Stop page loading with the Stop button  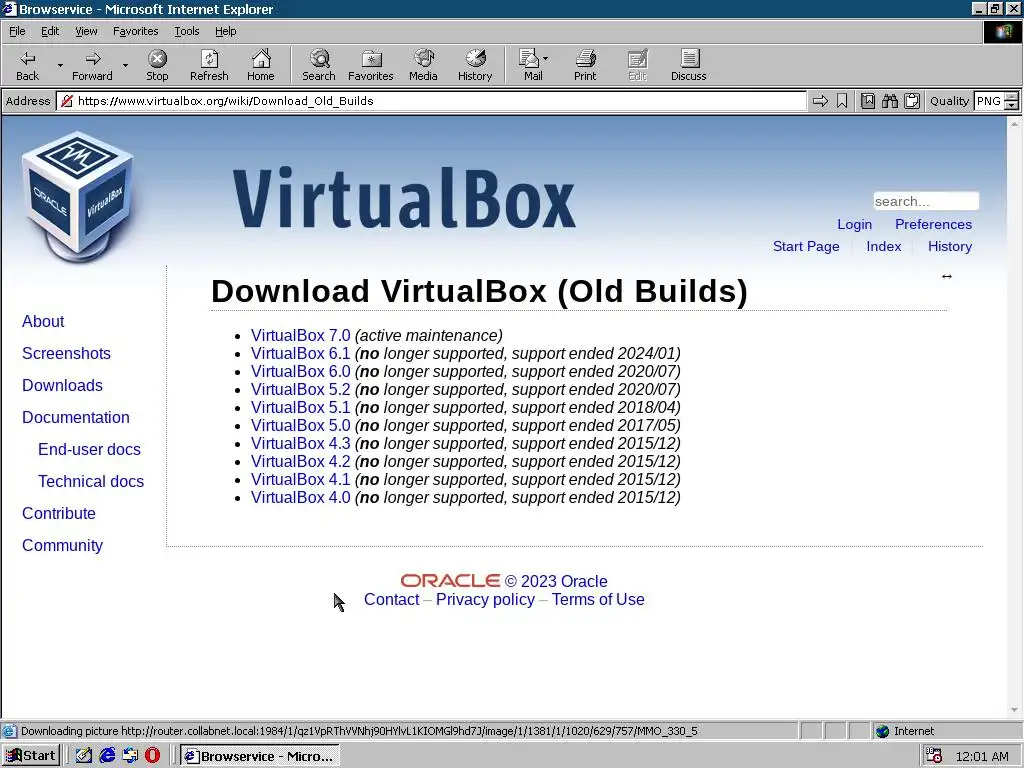[157, 65]
